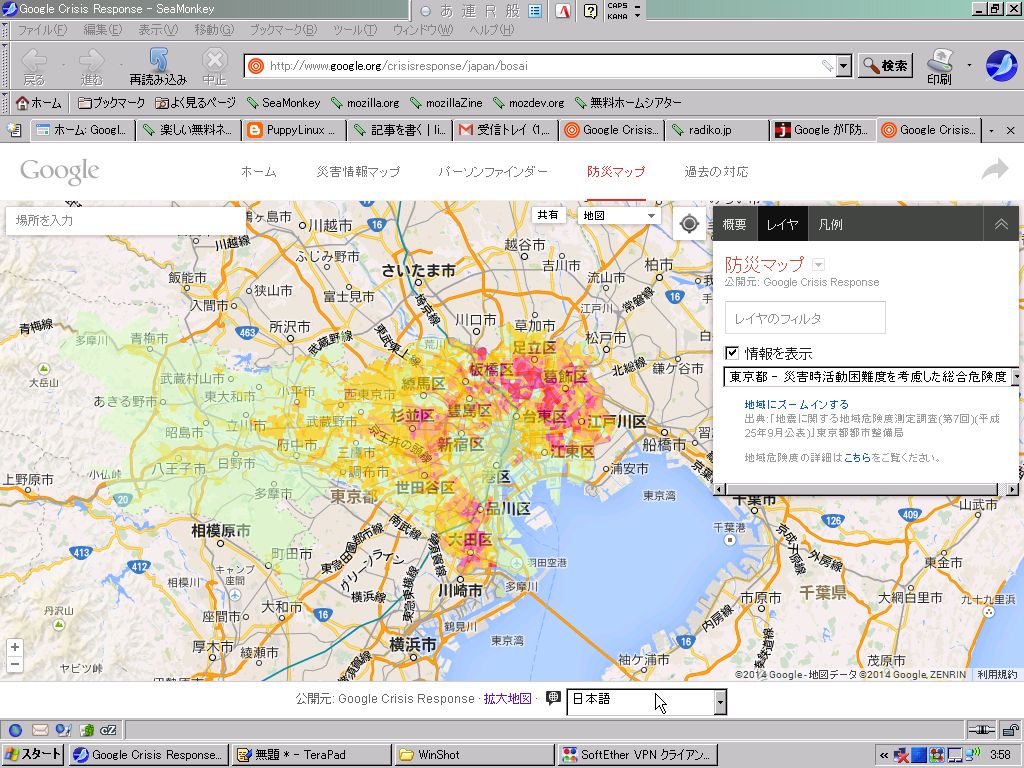Open the mozilla.org bookmark
Image resolution: width=1024 pixels, height=768 pixels.
(365, 103)
